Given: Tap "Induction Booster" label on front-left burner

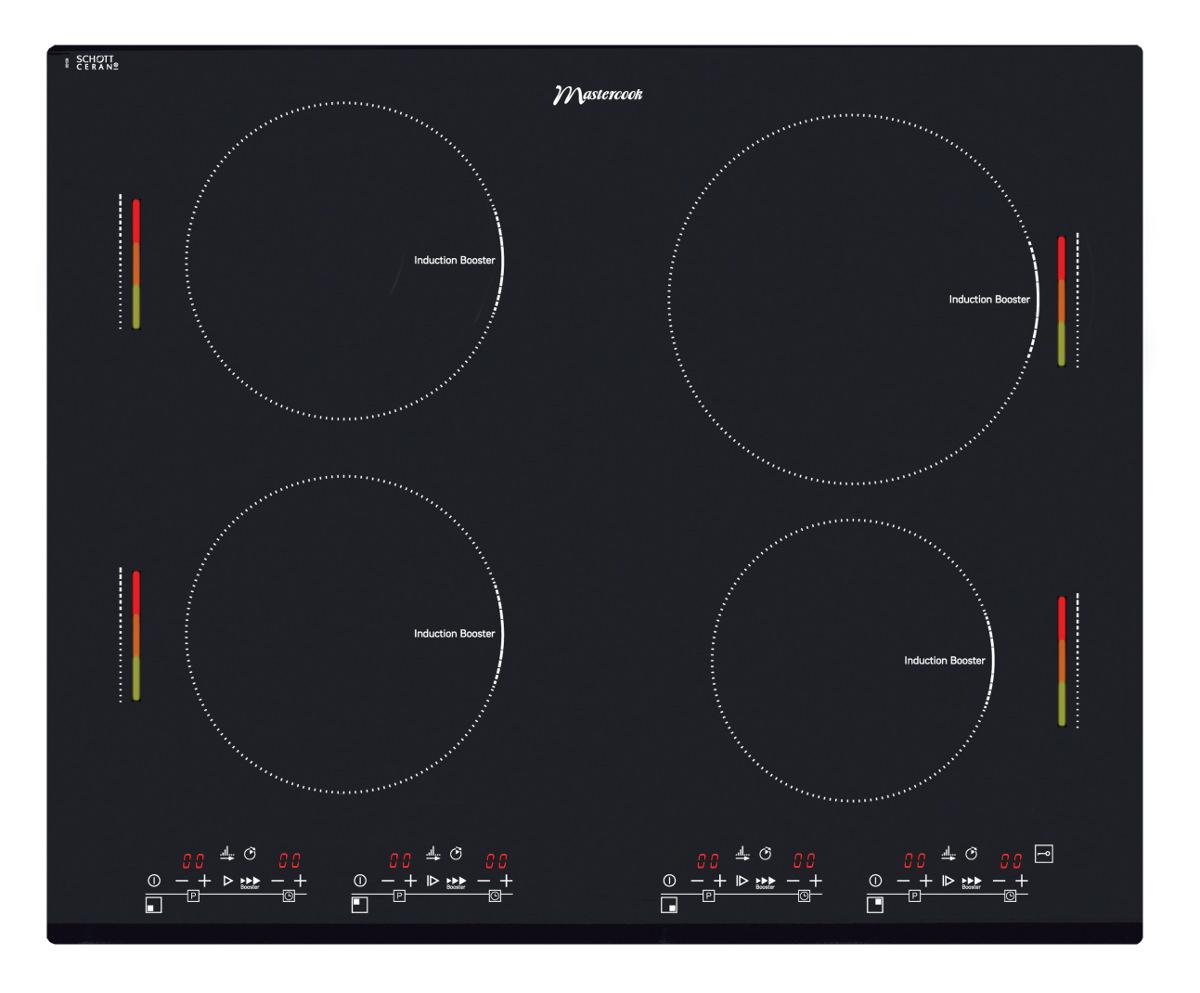Looking at the screenshot, I should pyautogui.click(x=455, y=633).
